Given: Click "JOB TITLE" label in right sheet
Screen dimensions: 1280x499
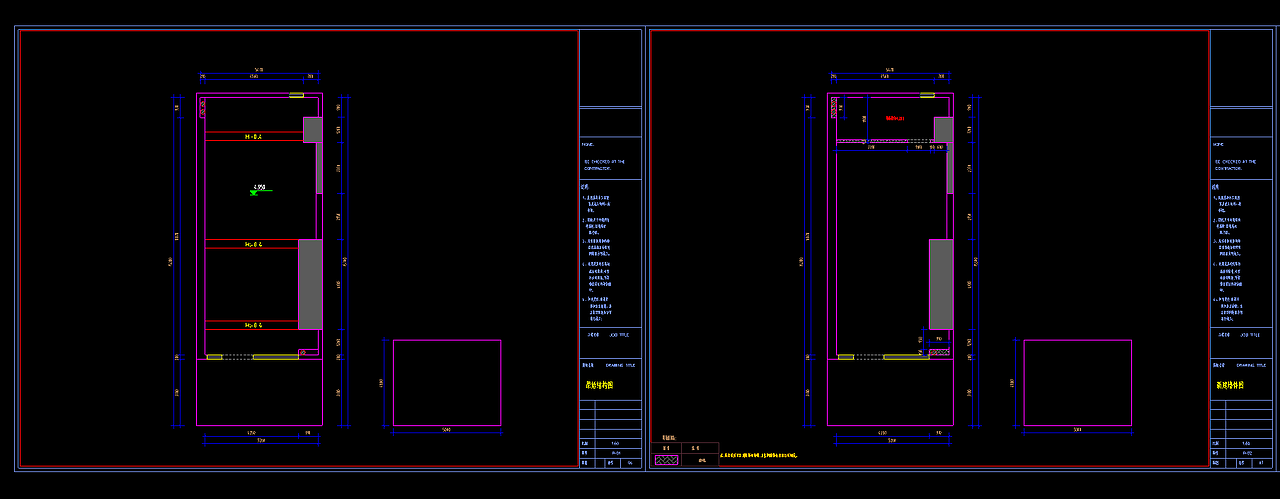Looking at the screenshot, I should pos(1250,335).
